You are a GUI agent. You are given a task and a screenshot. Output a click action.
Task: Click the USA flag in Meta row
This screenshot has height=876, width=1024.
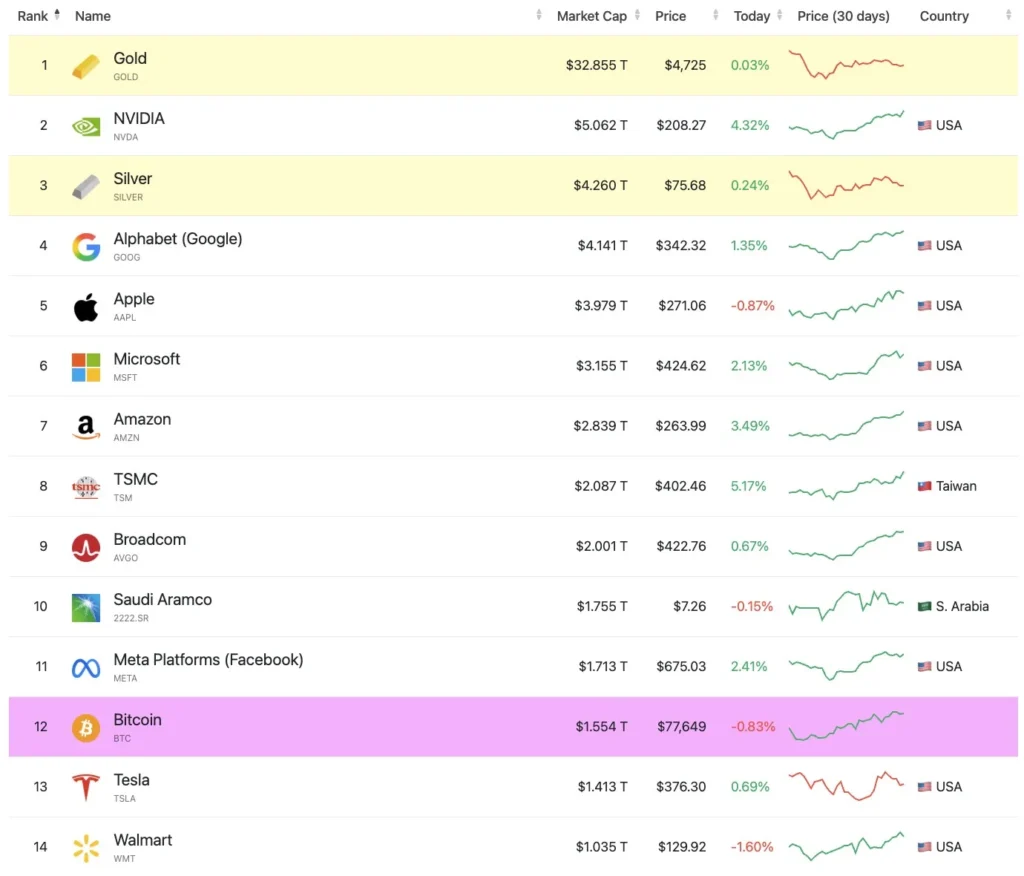pos(924,666)
